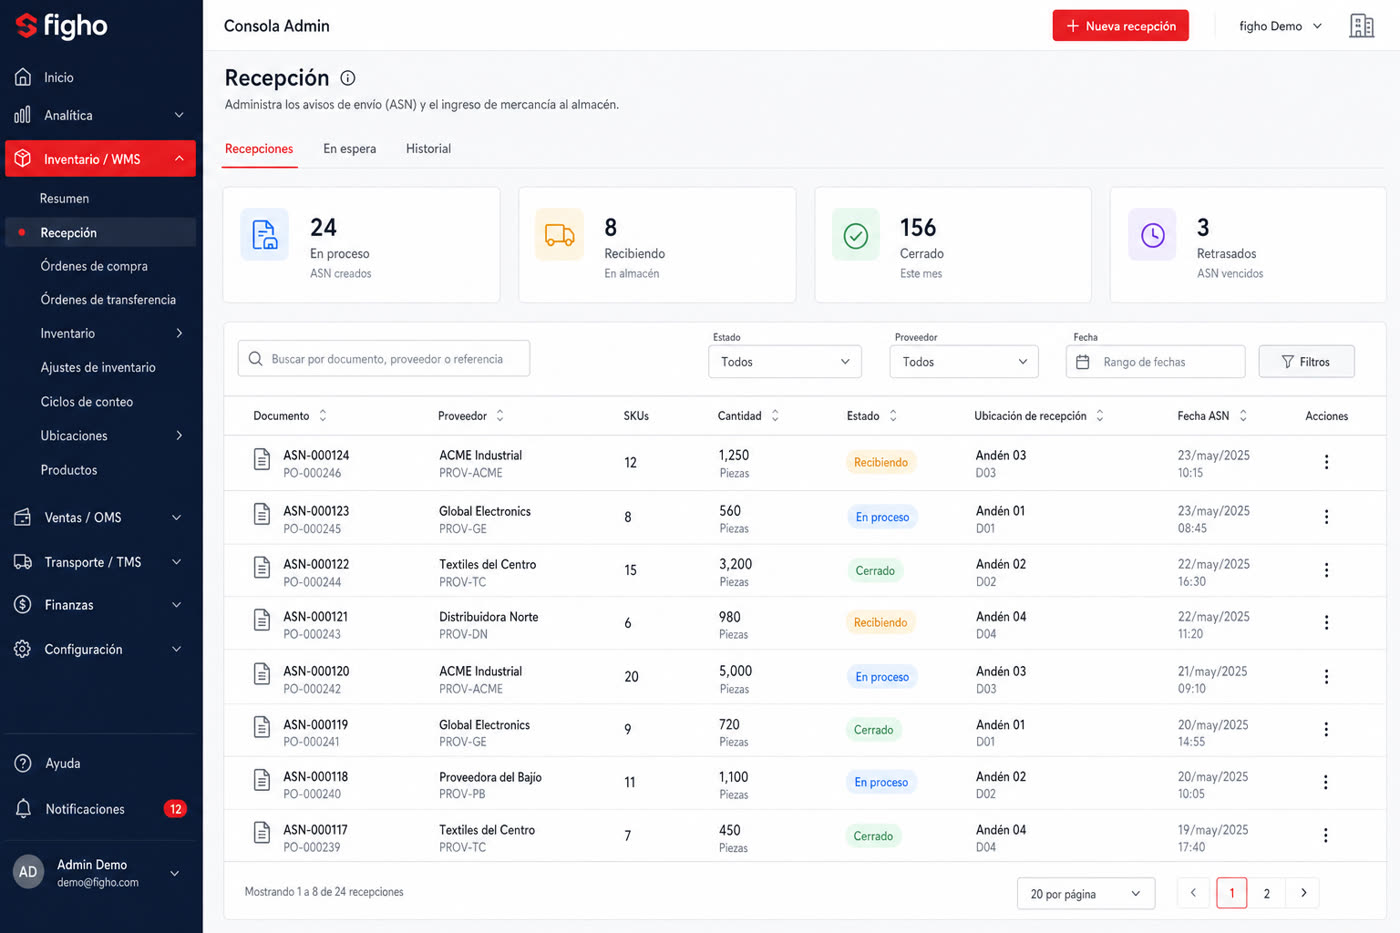The height and width of the screenshot is (933, 1400).
Task: Expand the Inventario submenu
Action: tap(179, 334)
